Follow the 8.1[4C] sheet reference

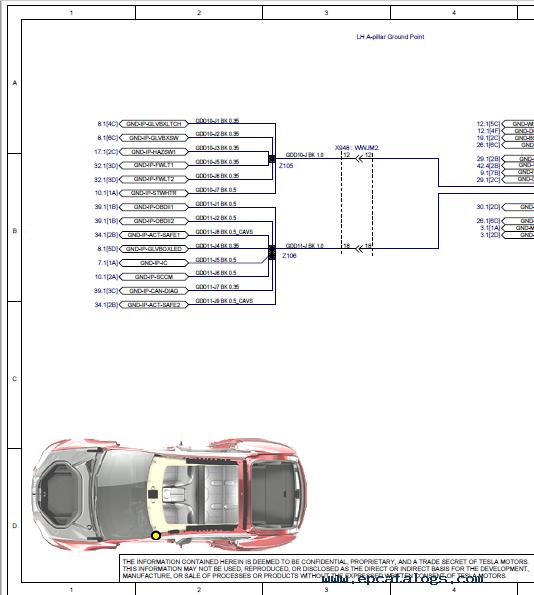[x=107, y=124]
